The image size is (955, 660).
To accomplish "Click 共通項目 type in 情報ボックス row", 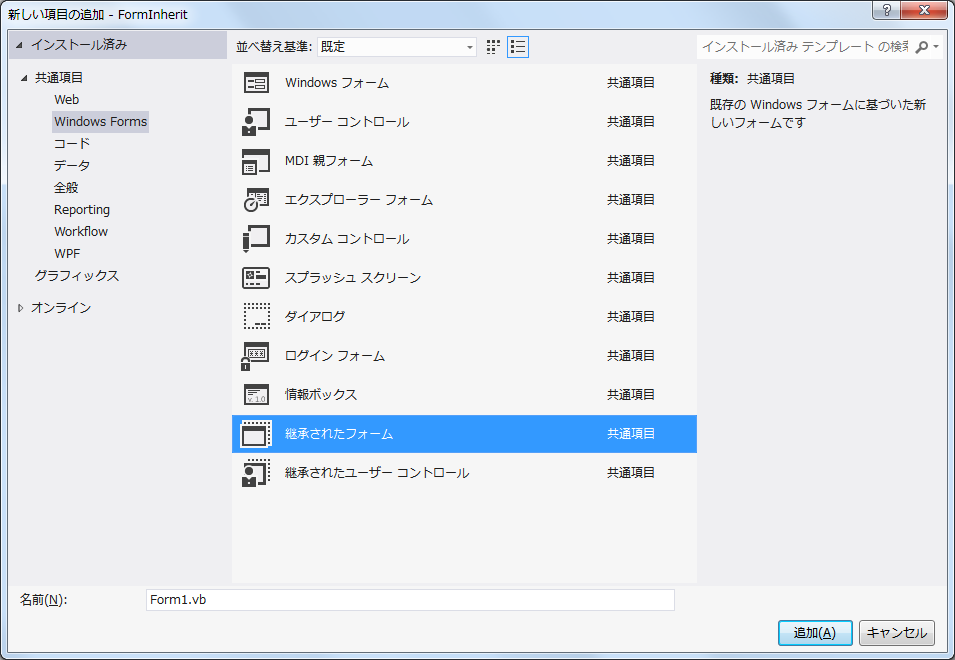I will (630, 395).
